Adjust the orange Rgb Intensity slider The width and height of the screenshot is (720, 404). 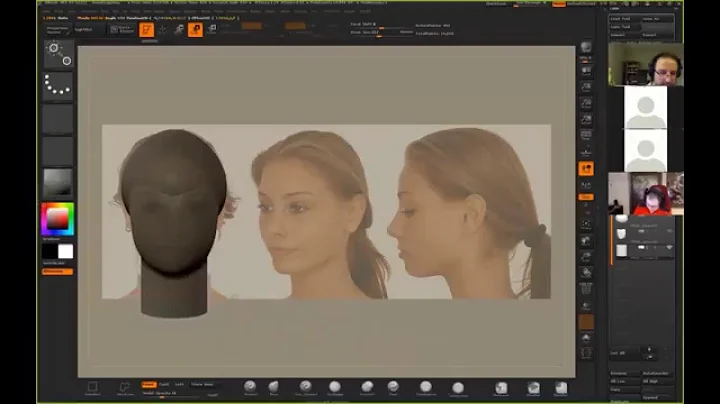click(252, 26)
